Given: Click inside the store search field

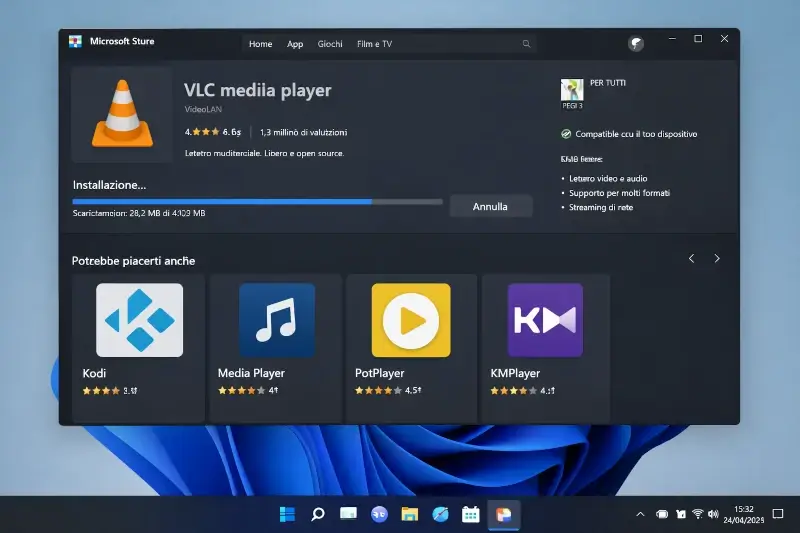Looking at the screenshot, I should (389, 44).
